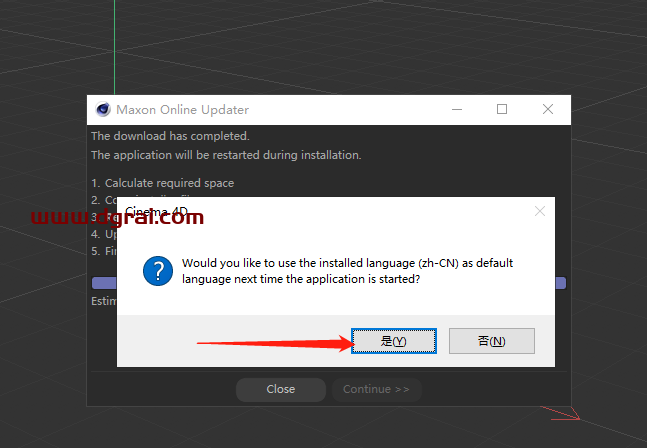Maximize the Maxon Online Updater window
The height and width of the screenshot is (448, 647).
click(502, 110)
